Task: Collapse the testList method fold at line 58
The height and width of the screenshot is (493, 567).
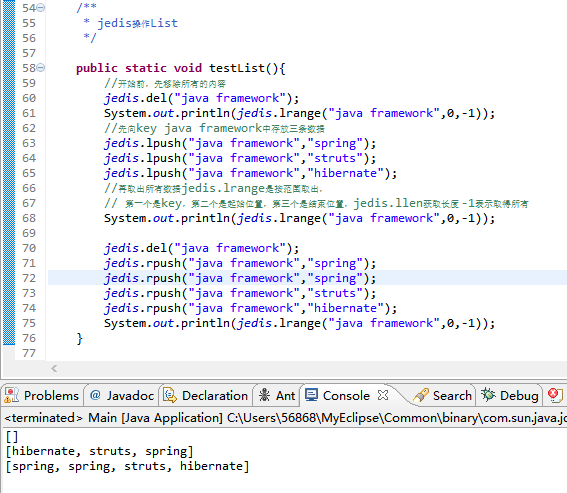Action: click(41, 68)
